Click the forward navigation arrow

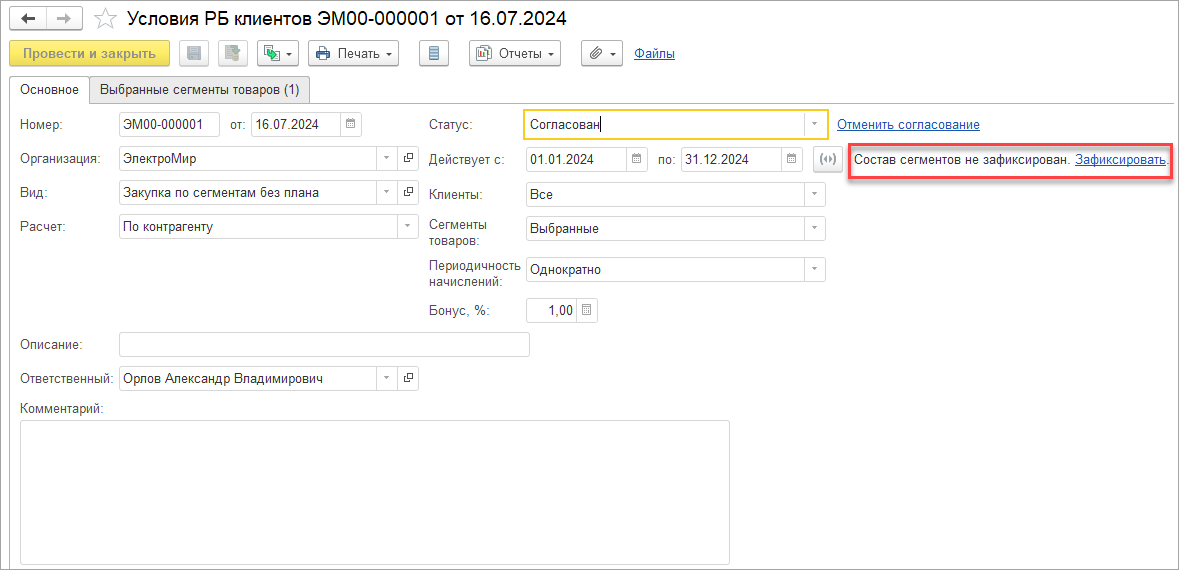point(62,19)
